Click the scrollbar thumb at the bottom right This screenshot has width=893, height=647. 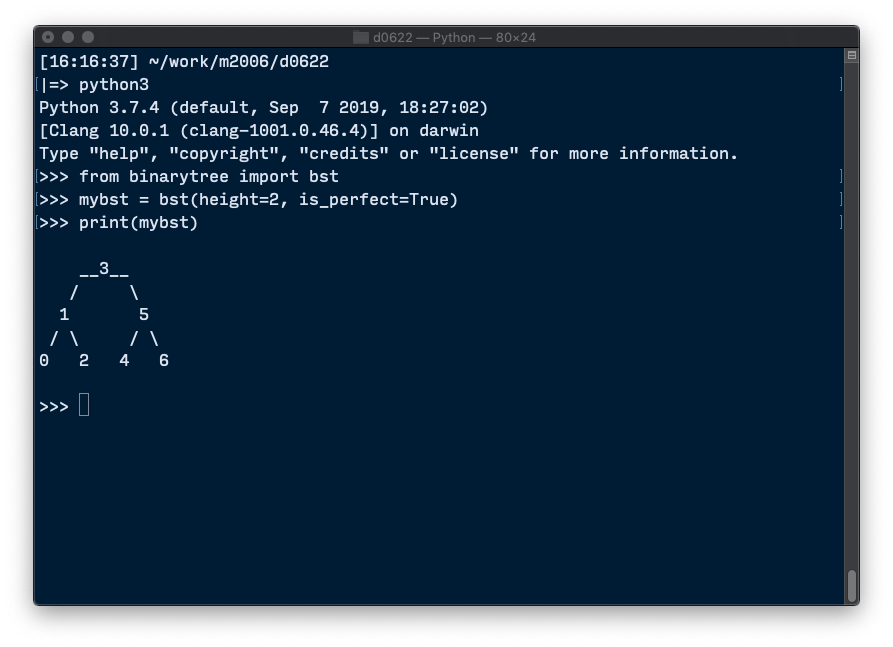coord(851,584)
